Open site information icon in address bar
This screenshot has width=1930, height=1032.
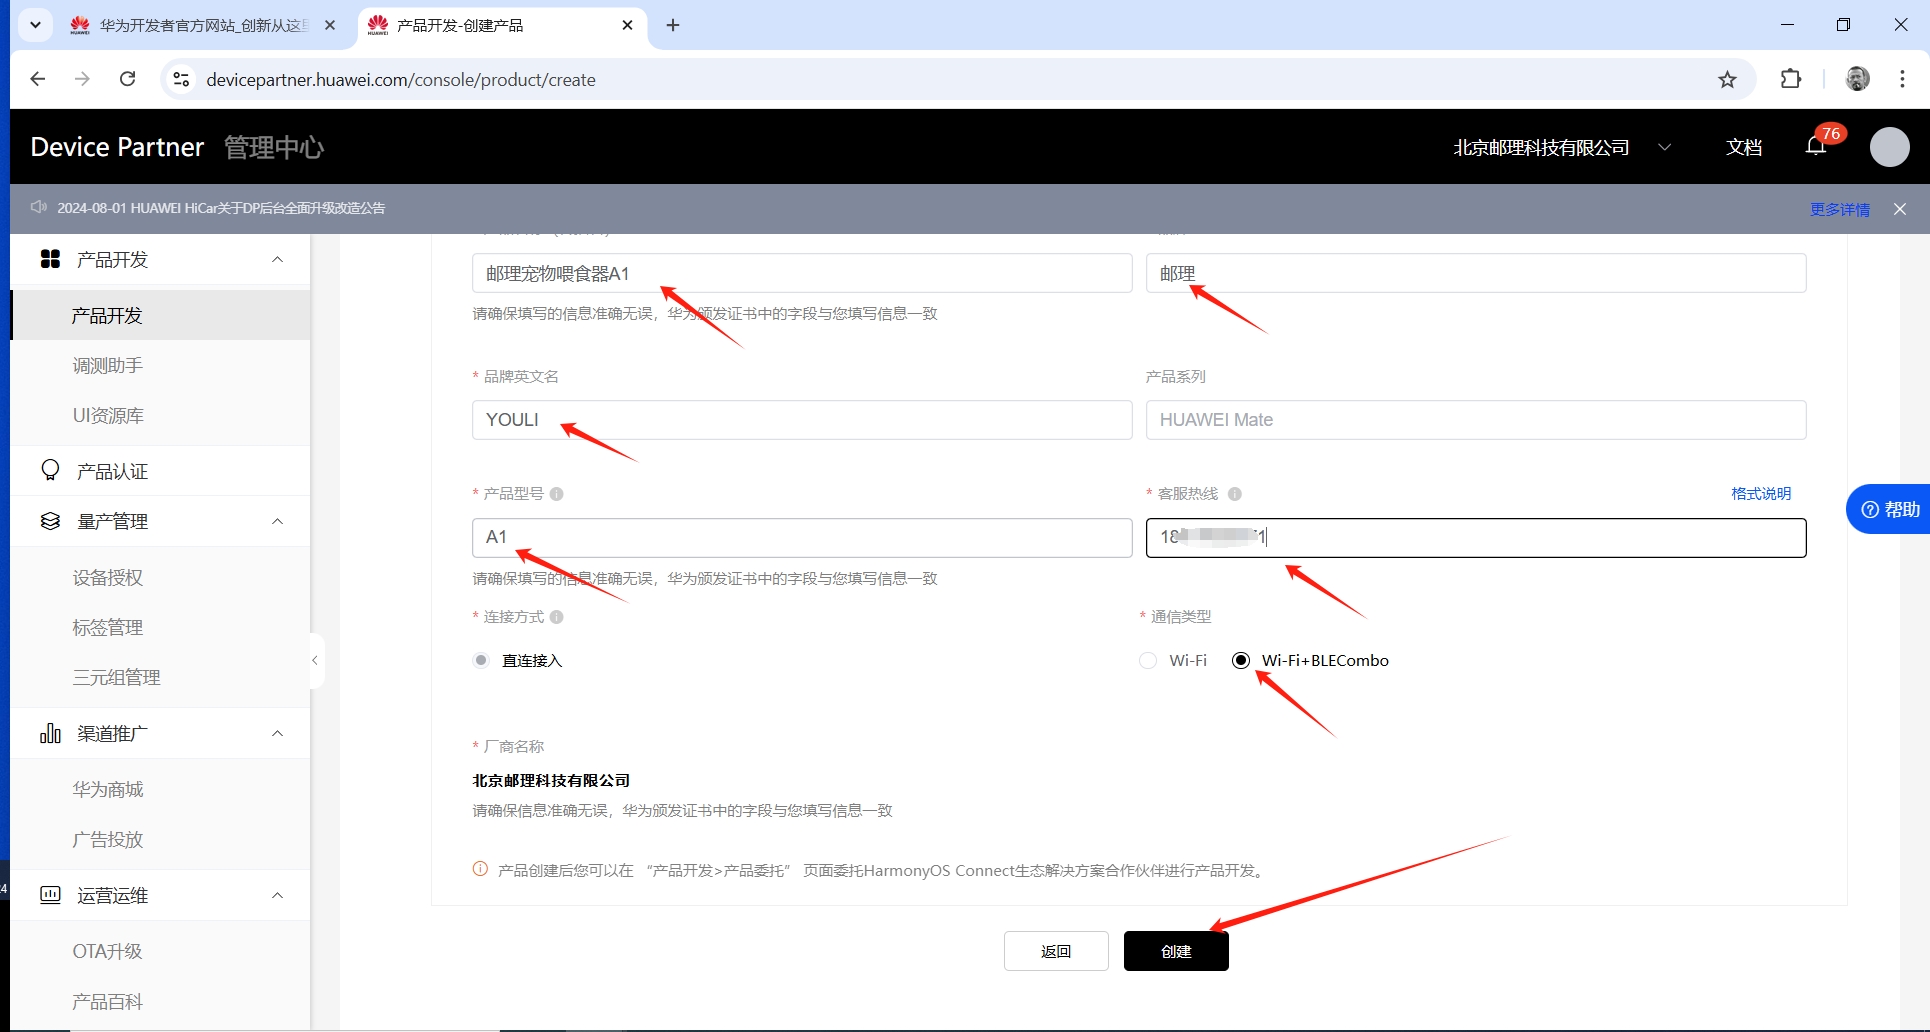181,79
